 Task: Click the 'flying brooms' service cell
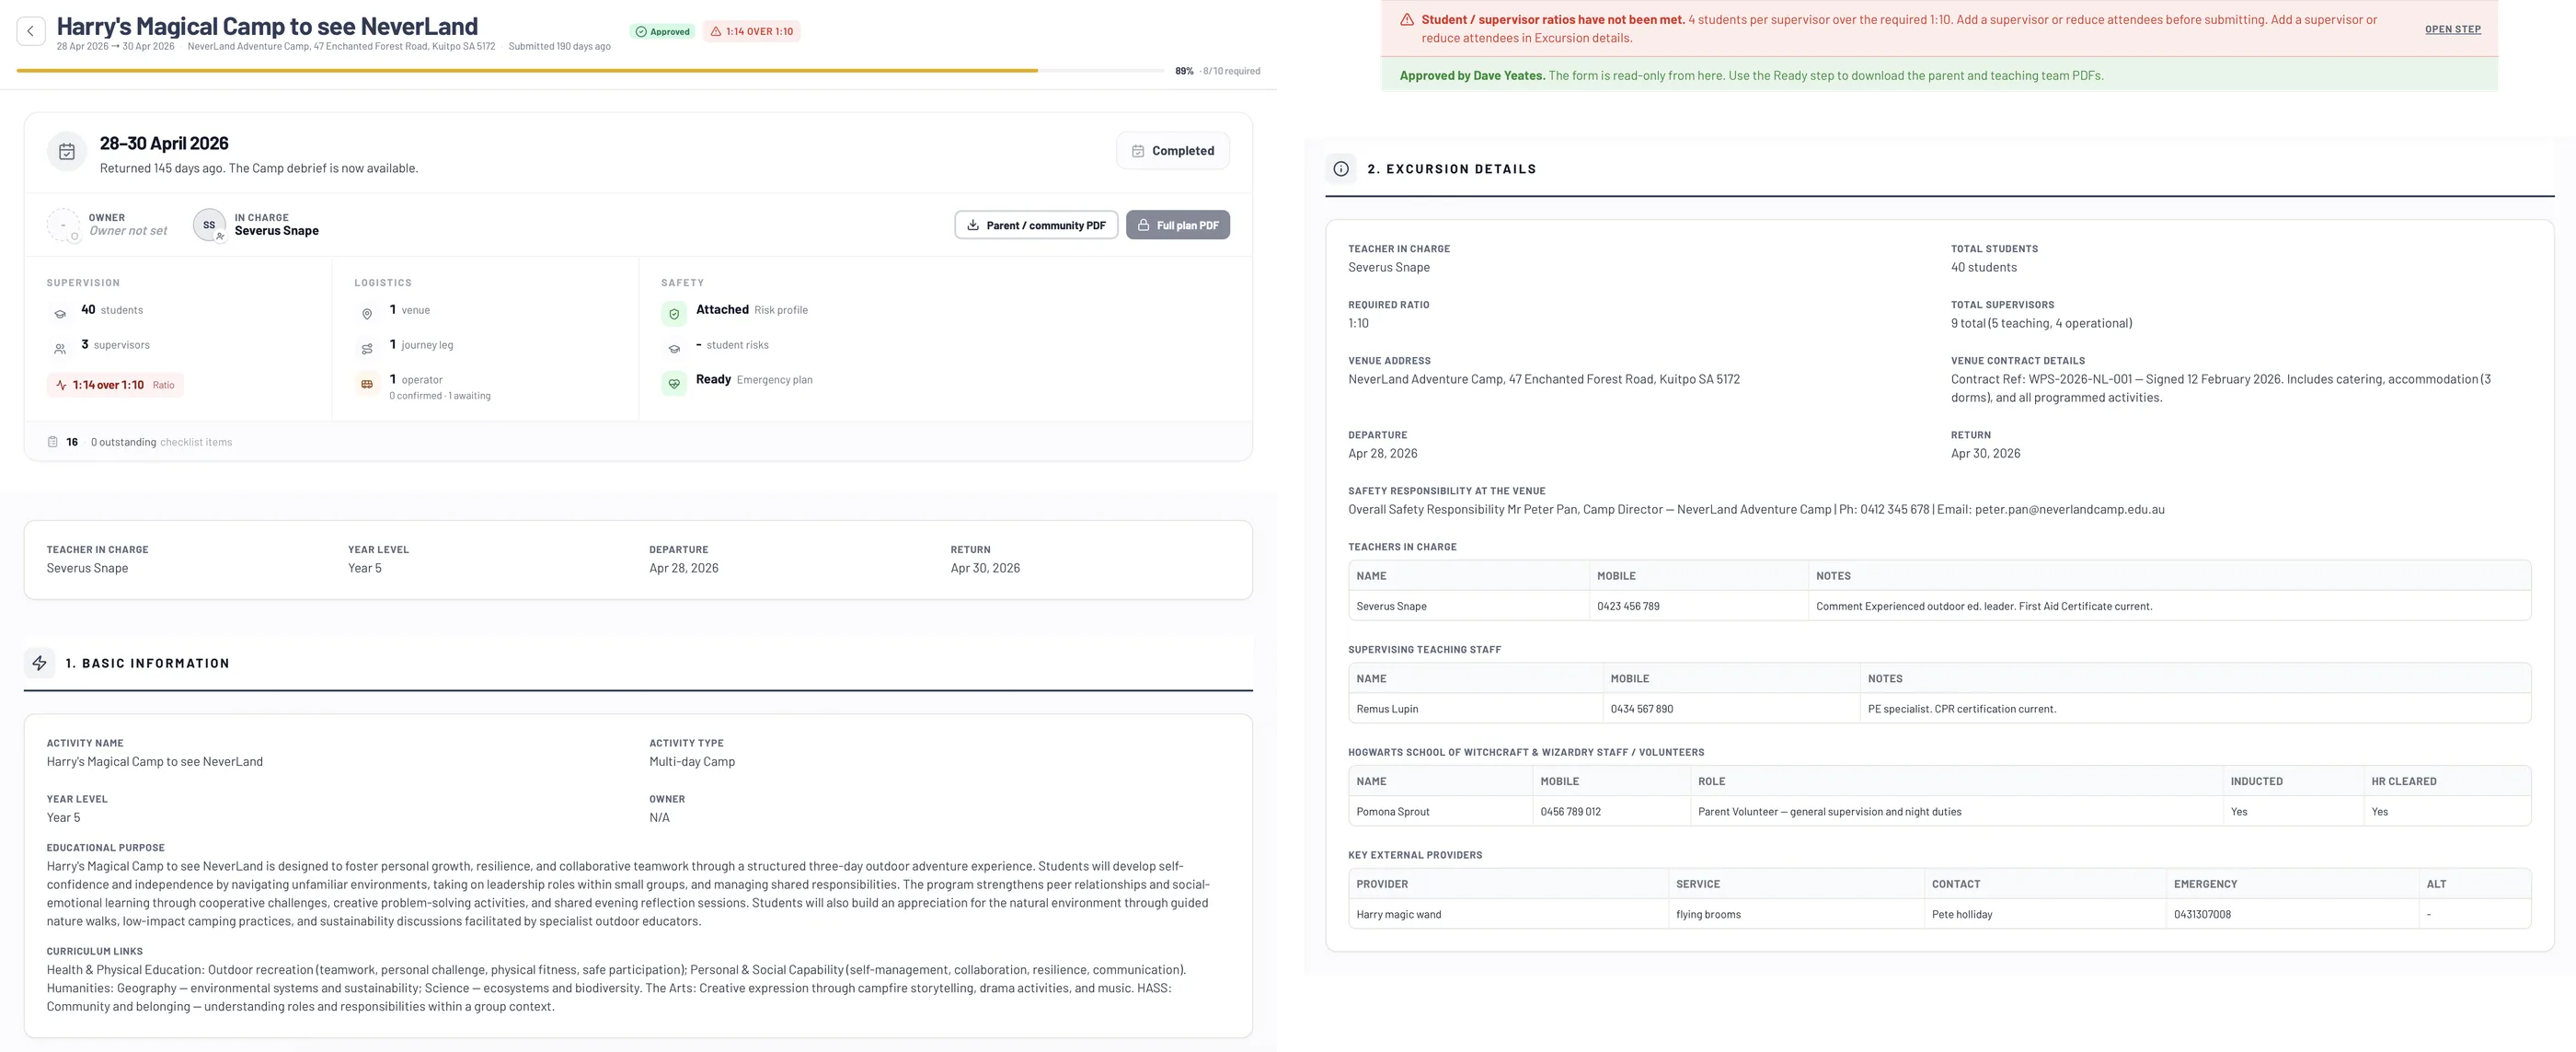(x=1796, y=915)
